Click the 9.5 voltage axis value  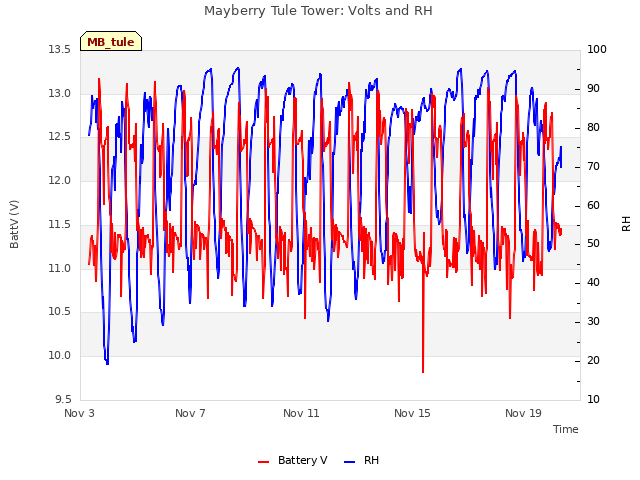(63, 399)
